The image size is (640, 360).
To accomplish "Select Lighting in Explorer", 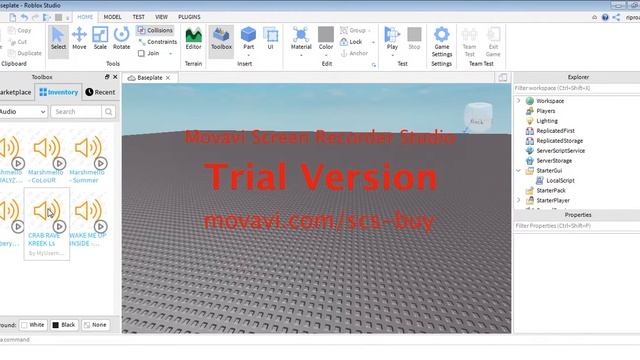I will point(547,121).
